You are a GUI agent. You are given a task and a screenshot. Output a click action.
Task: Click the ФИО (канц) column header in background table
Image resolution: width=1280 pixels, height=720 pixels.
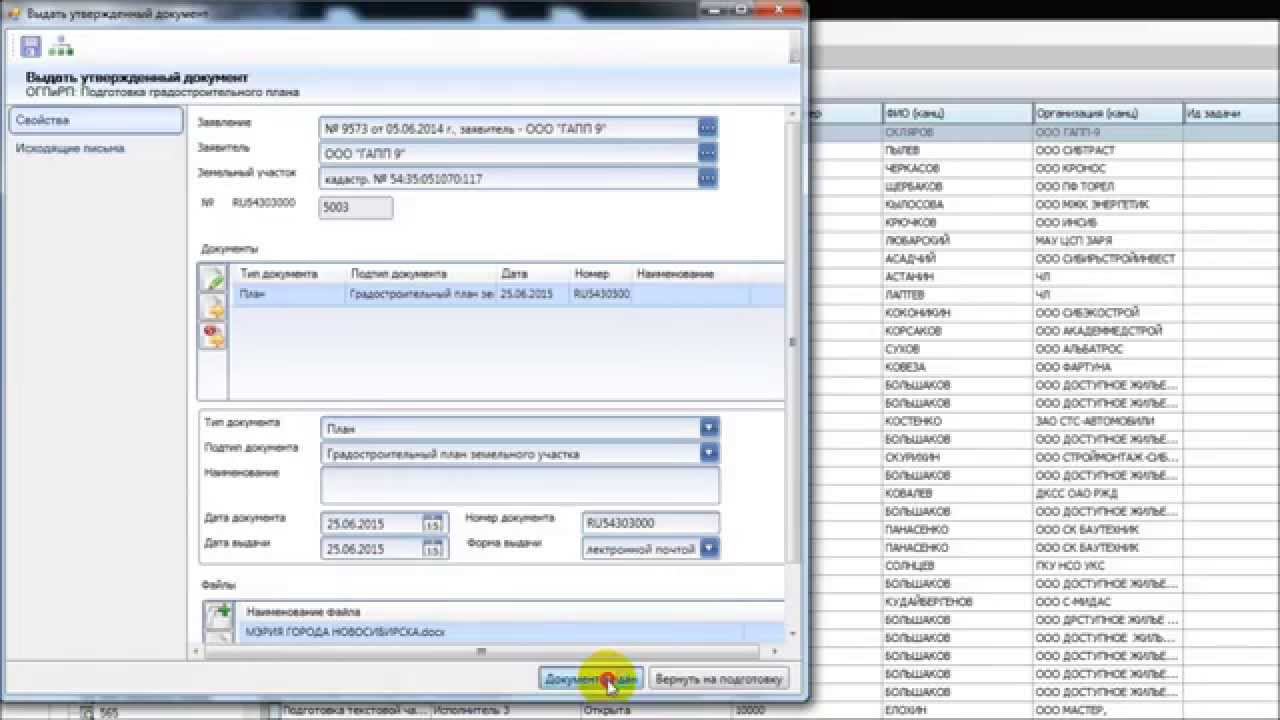(957, 113)
